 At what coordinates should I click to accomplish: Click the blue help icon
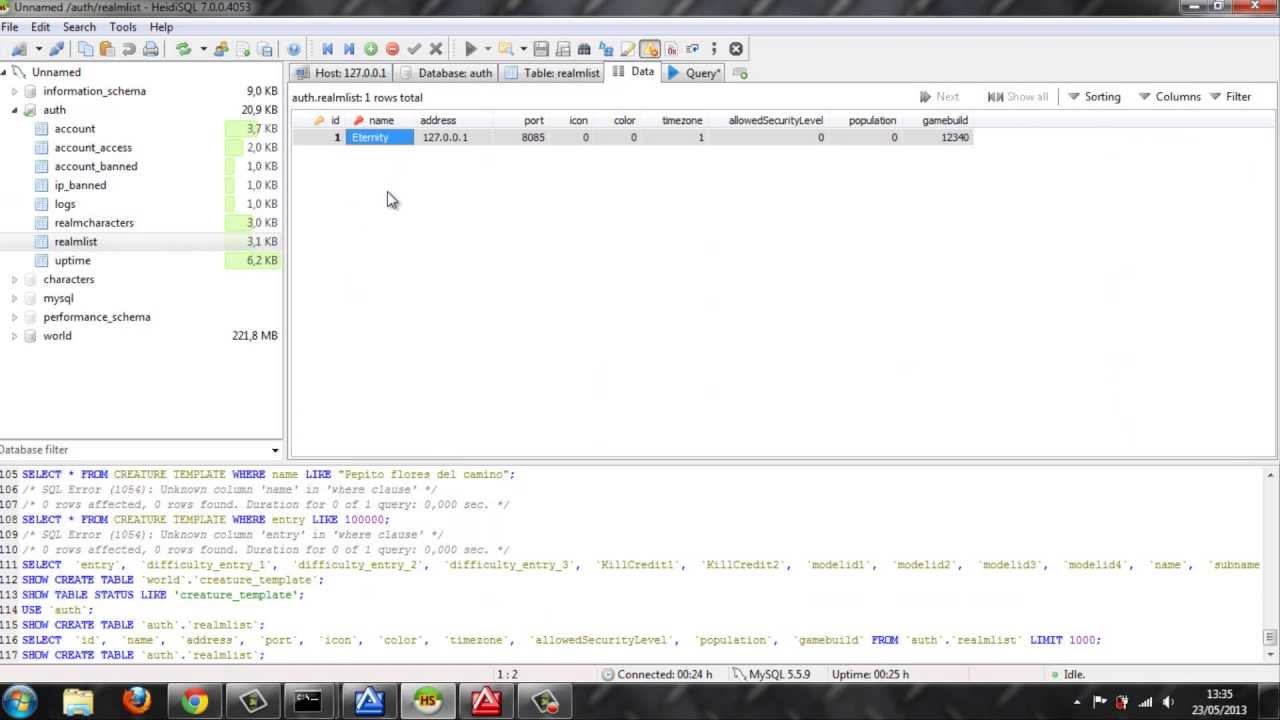pyautogui.click(x=294, y=48)
